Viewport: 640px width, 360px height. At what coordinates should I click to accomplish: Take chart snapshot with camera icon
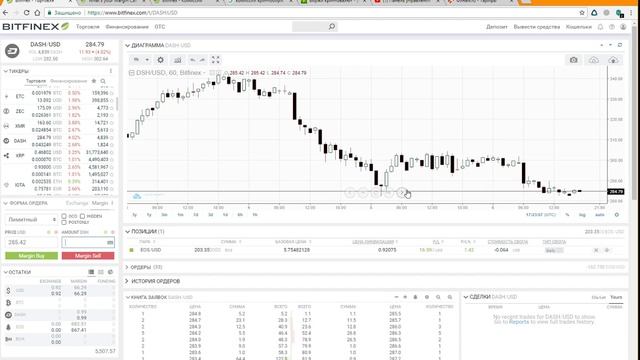(573, 60)
